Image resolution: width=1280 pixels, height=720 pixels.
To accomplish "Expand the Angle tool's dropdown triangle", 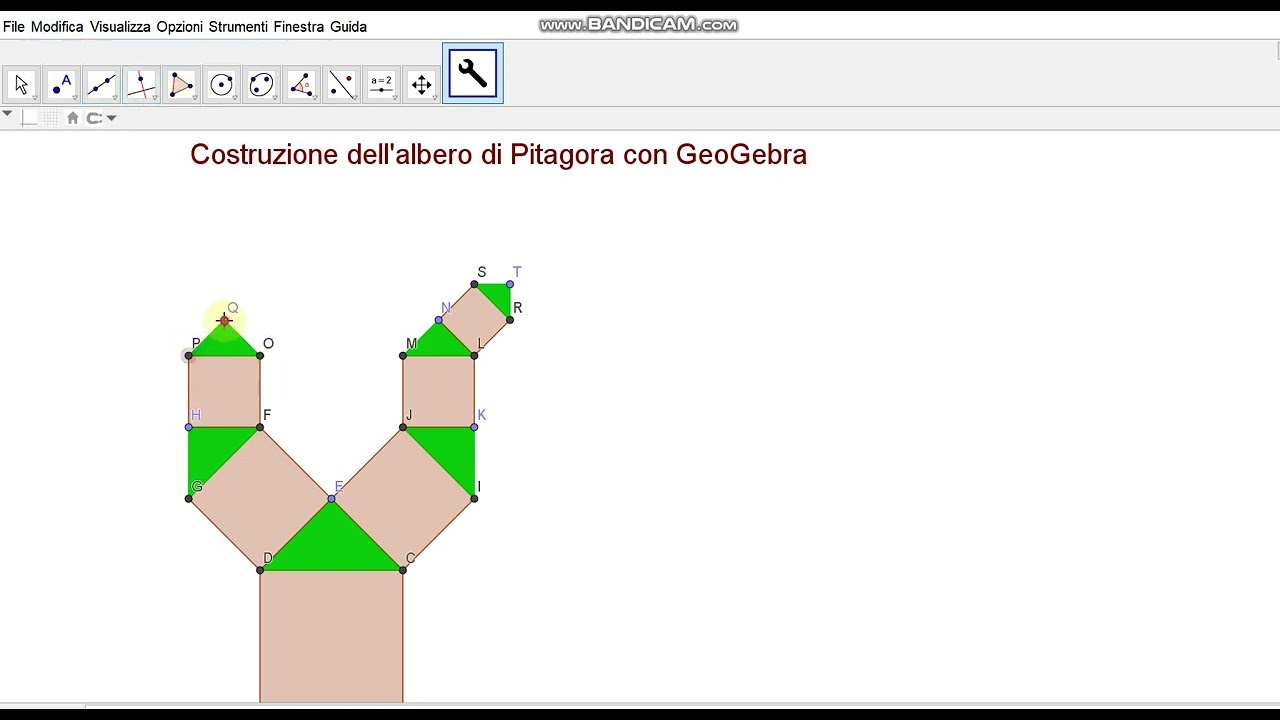I will (314, 98).
